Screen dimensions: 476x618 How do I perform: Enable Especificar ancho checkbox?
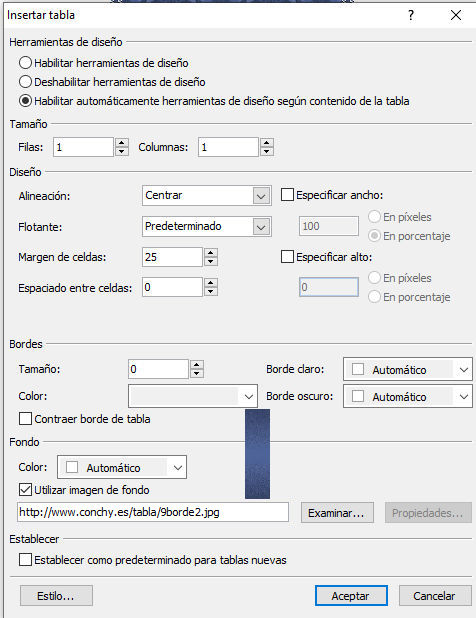point(287,195)
